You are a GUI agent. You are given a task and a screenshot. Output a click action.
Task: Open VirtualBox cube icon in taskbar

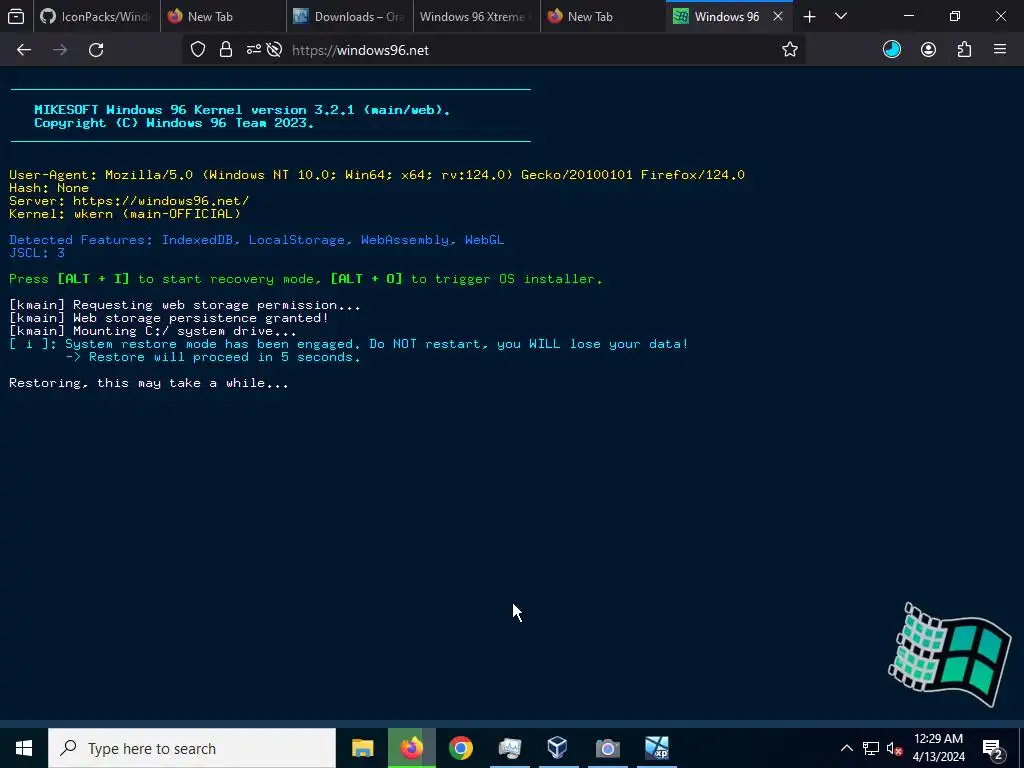click(558, 748)
